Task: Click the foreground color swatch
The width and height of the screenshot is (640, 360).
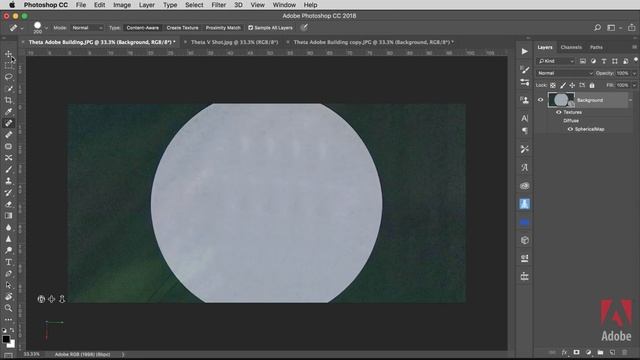Action: click(x=6, y=339)
